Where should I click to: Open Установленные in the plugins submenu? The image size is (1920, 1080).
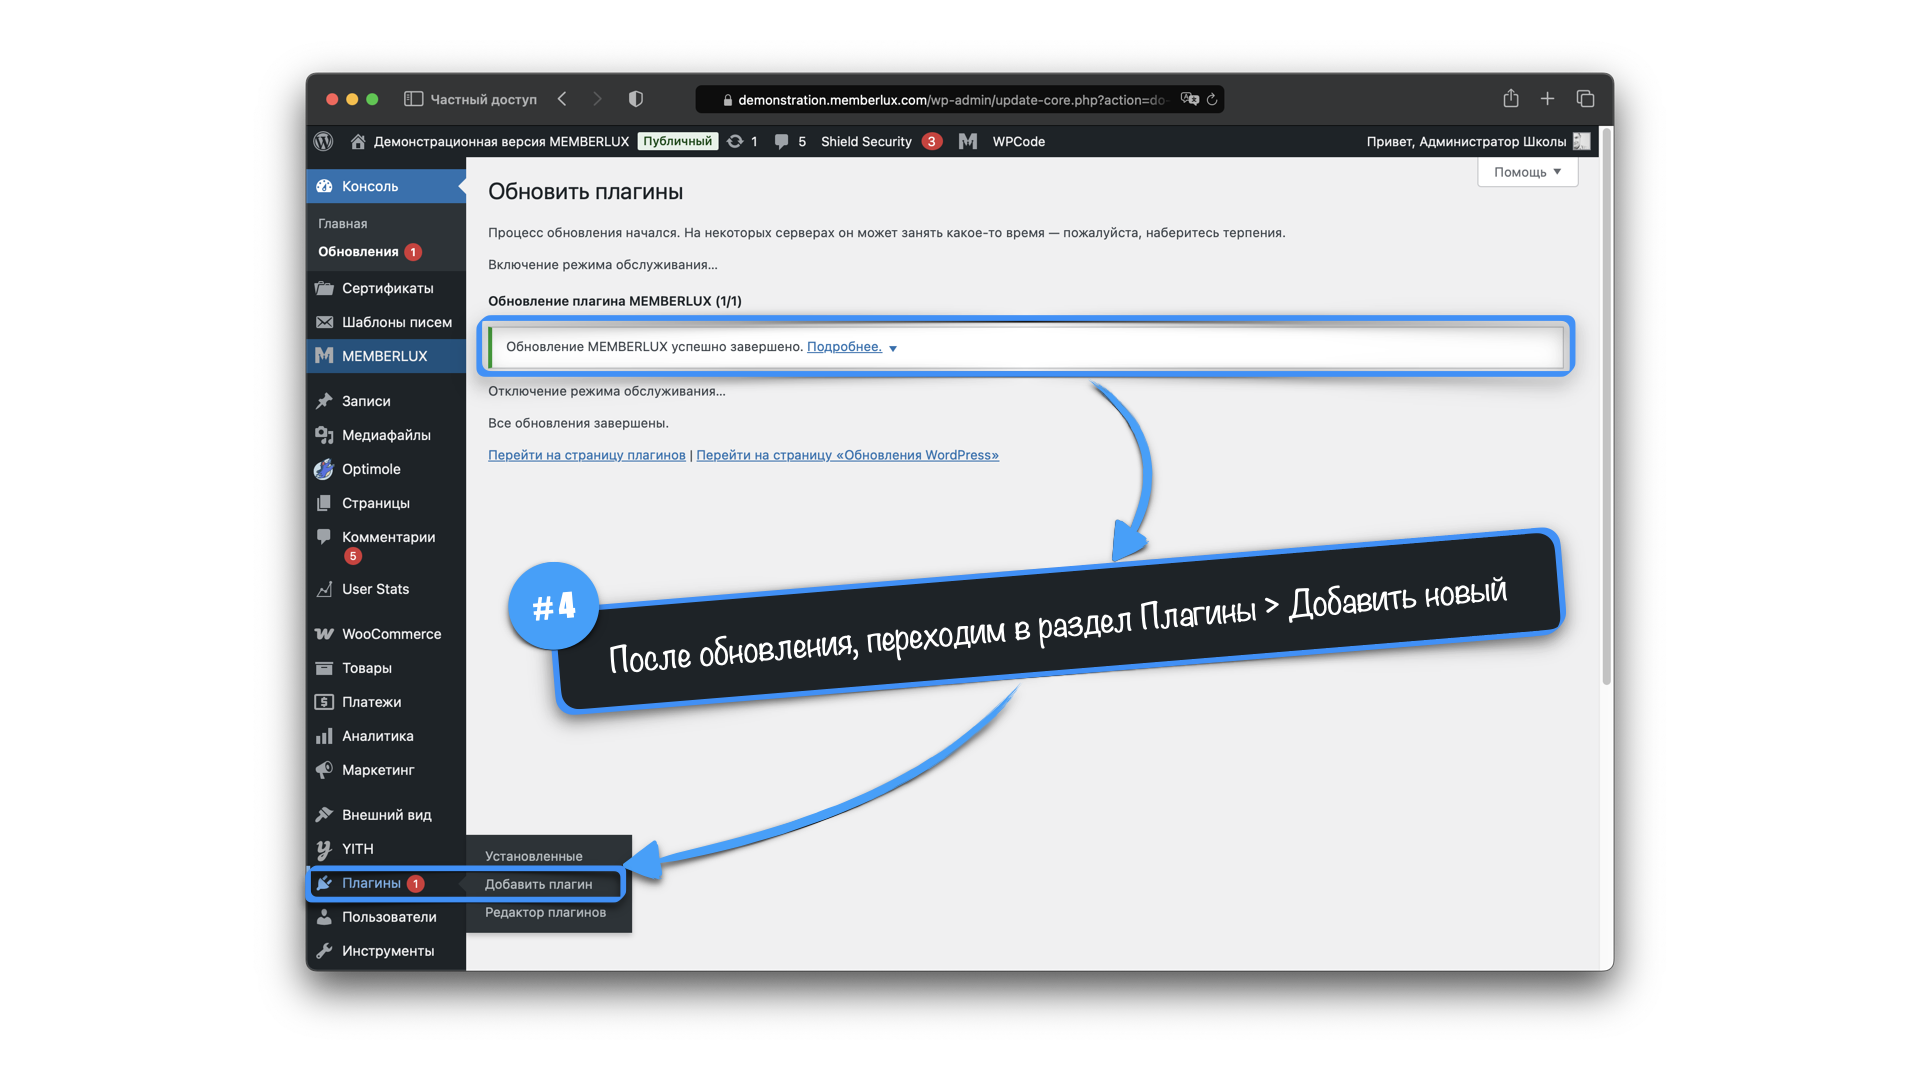coord(533,856)
